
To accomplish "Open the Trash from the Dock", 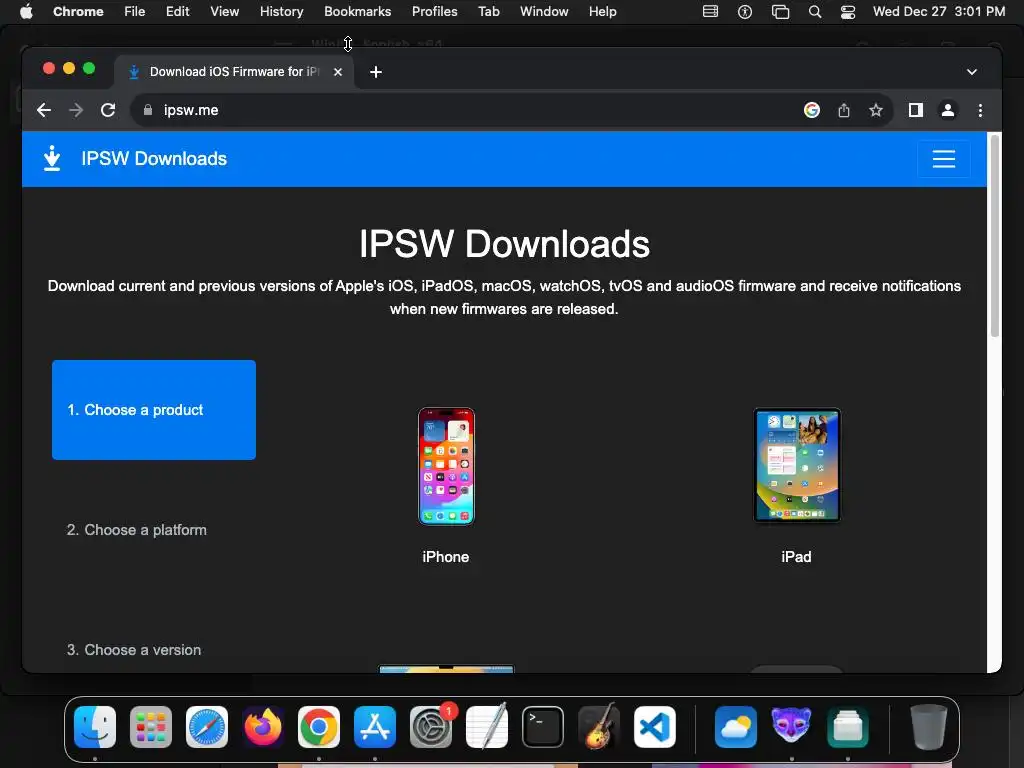I will [x=929, y=727].
